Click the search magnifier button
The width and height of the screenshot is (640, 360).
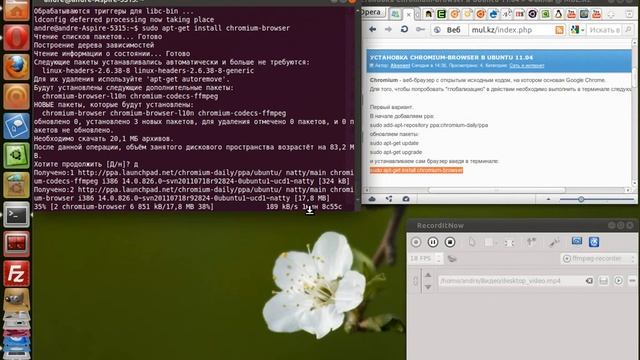pos(628,30)
